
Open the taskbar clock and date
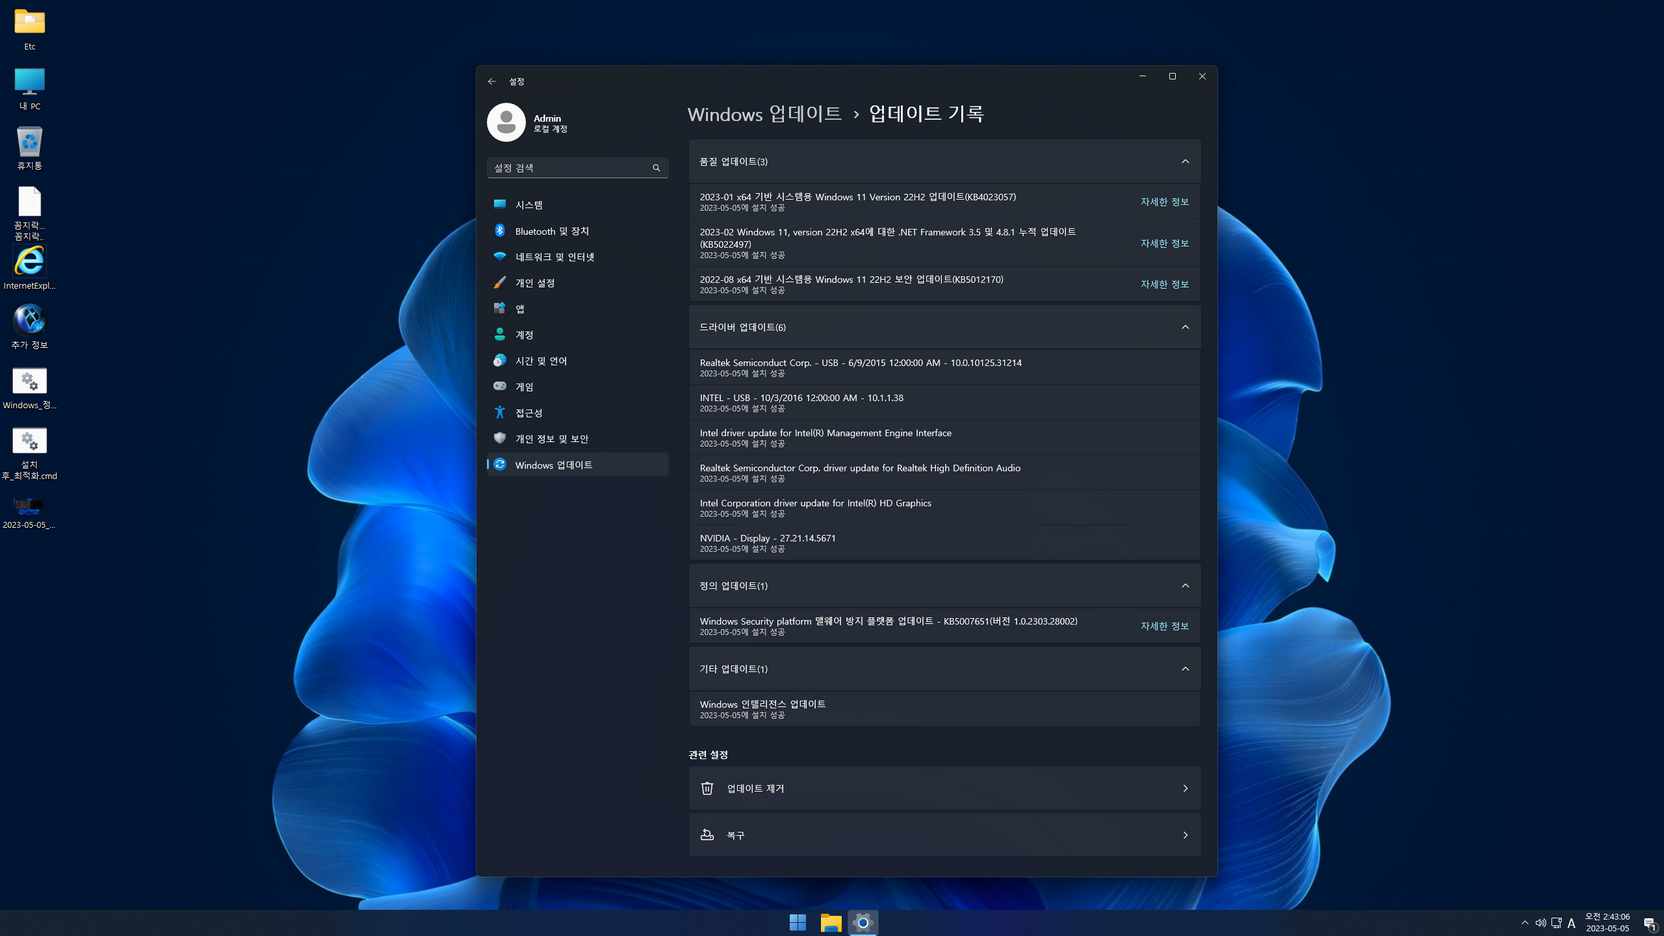1607,922
